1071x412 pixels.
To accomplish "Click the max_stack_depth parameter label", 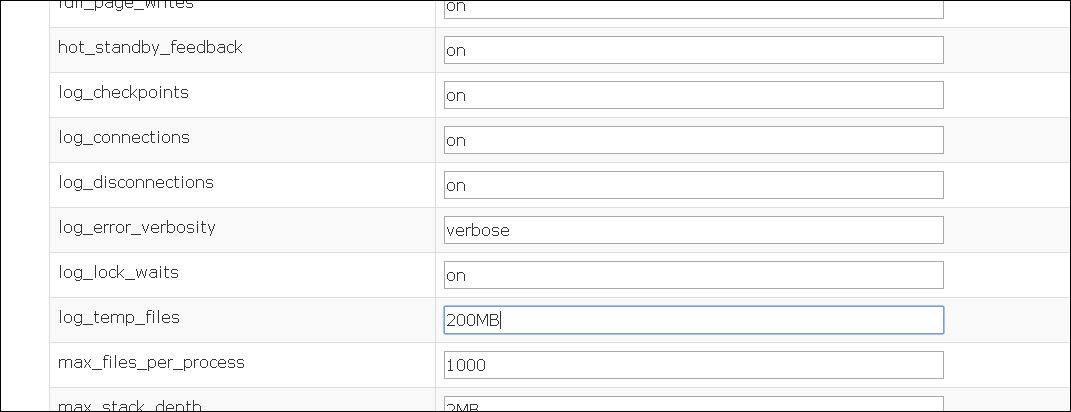I will 130,407.
